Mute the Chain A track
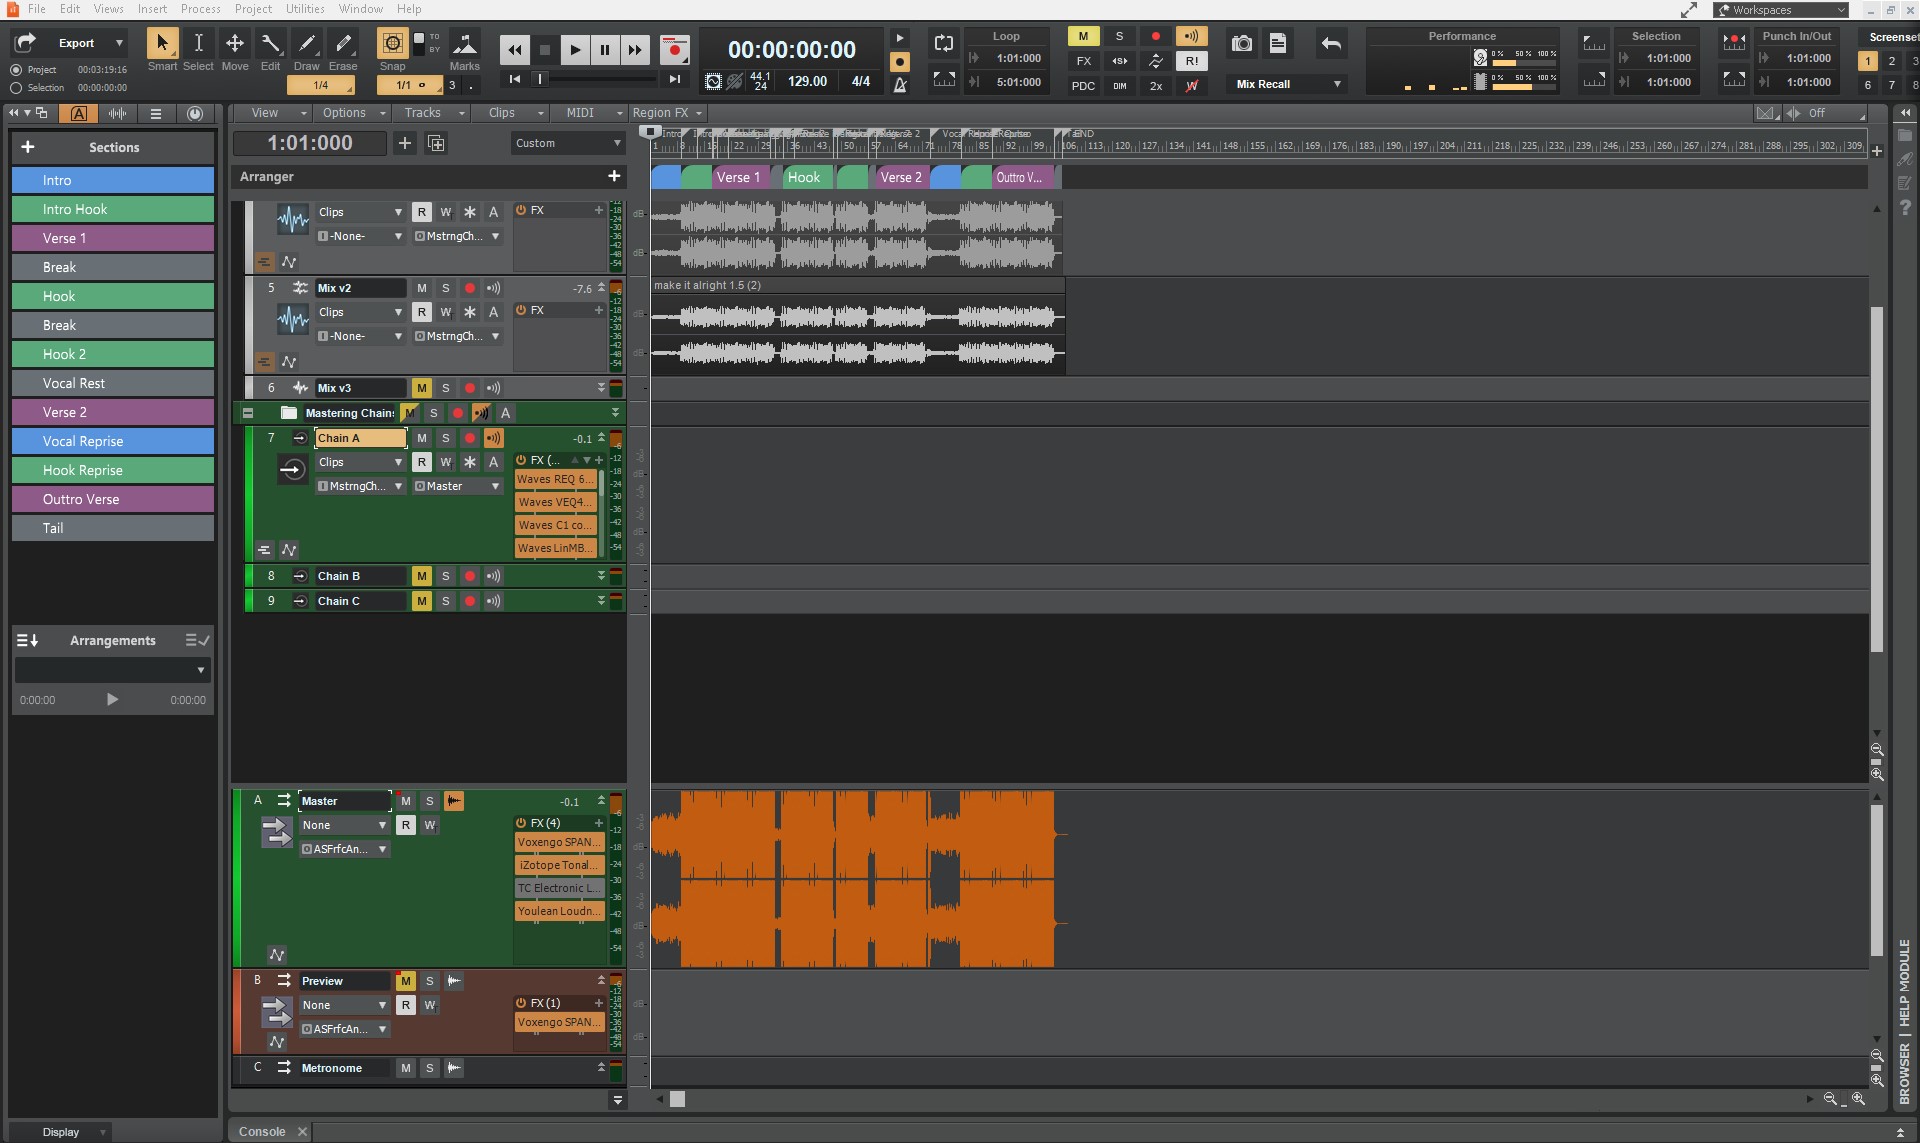The image size is (1920, 1143). 422,438
